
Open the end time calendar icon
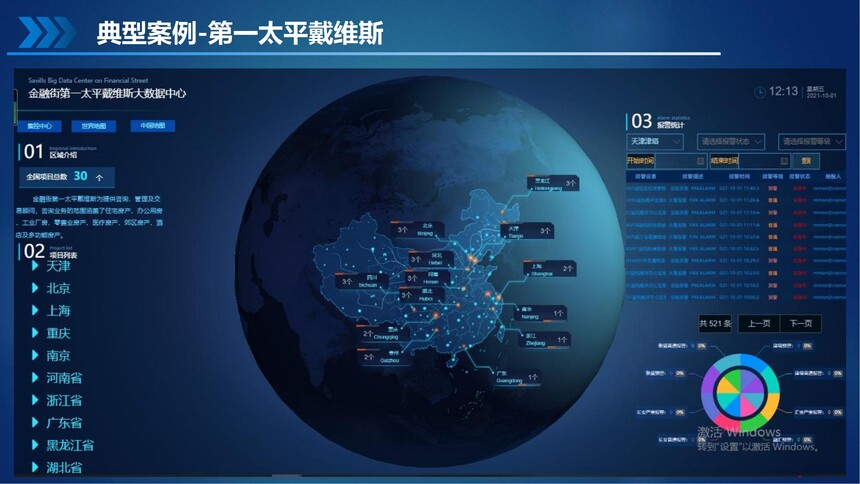(x=784, y=161)
